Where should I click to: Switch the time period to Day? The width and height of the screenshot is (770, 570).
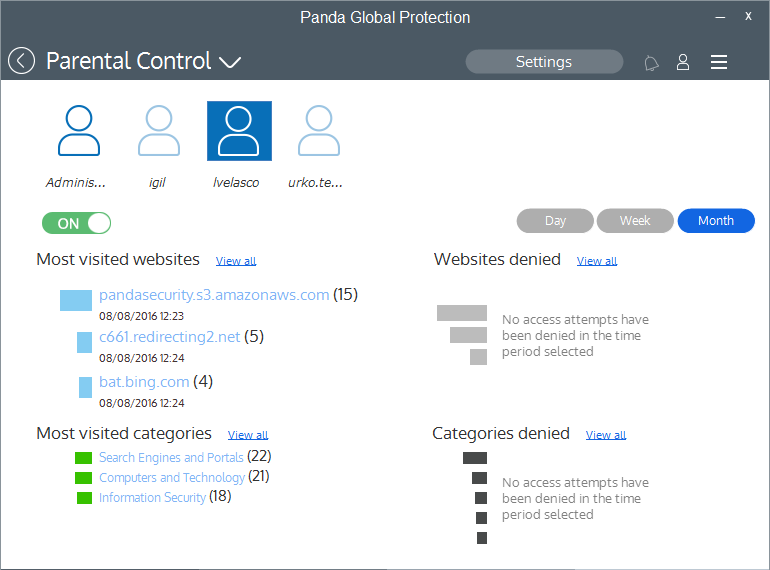tap(555, 221)
